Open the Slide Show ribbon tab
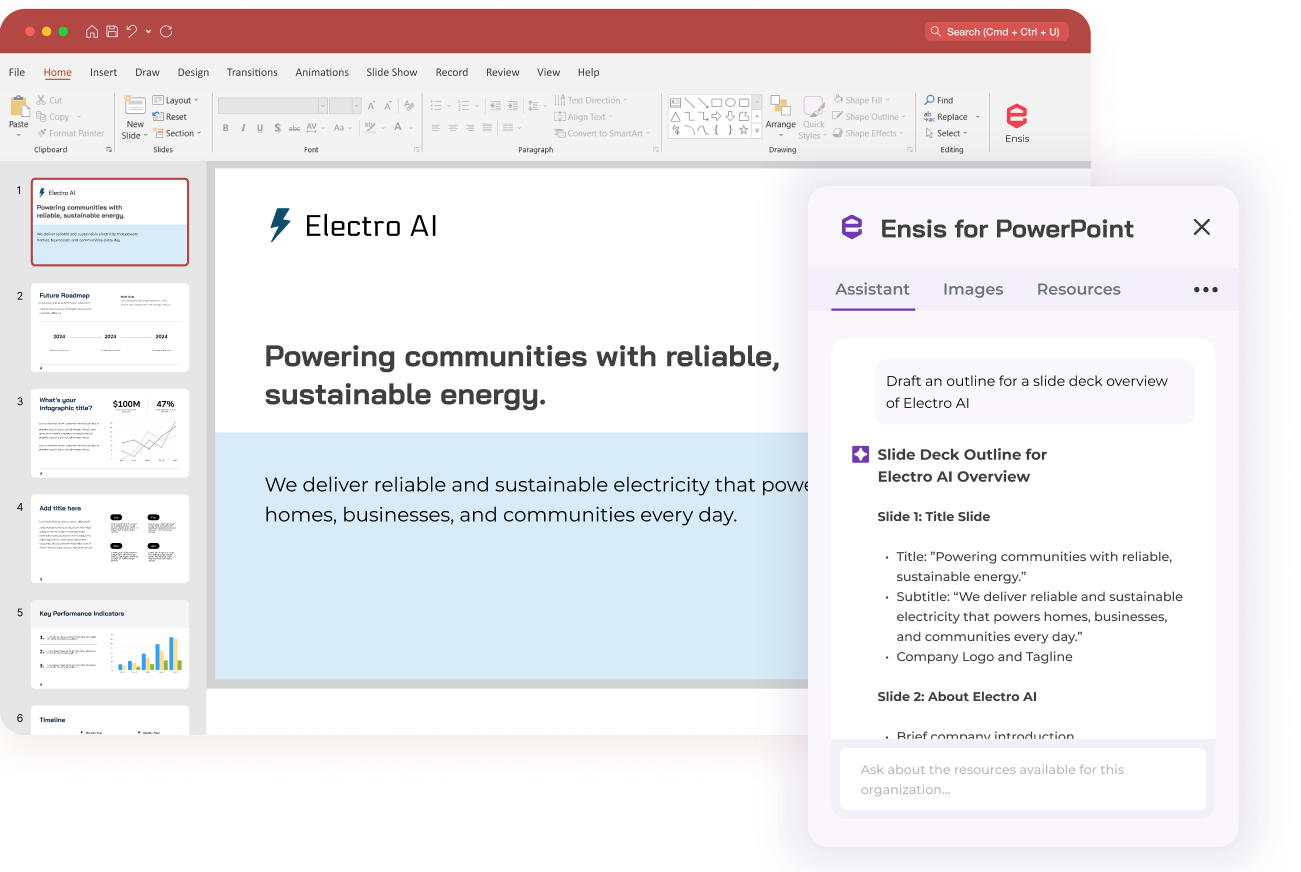This screenshot has width=1301, height=872. pyautogui.click(x=392, y=72)
